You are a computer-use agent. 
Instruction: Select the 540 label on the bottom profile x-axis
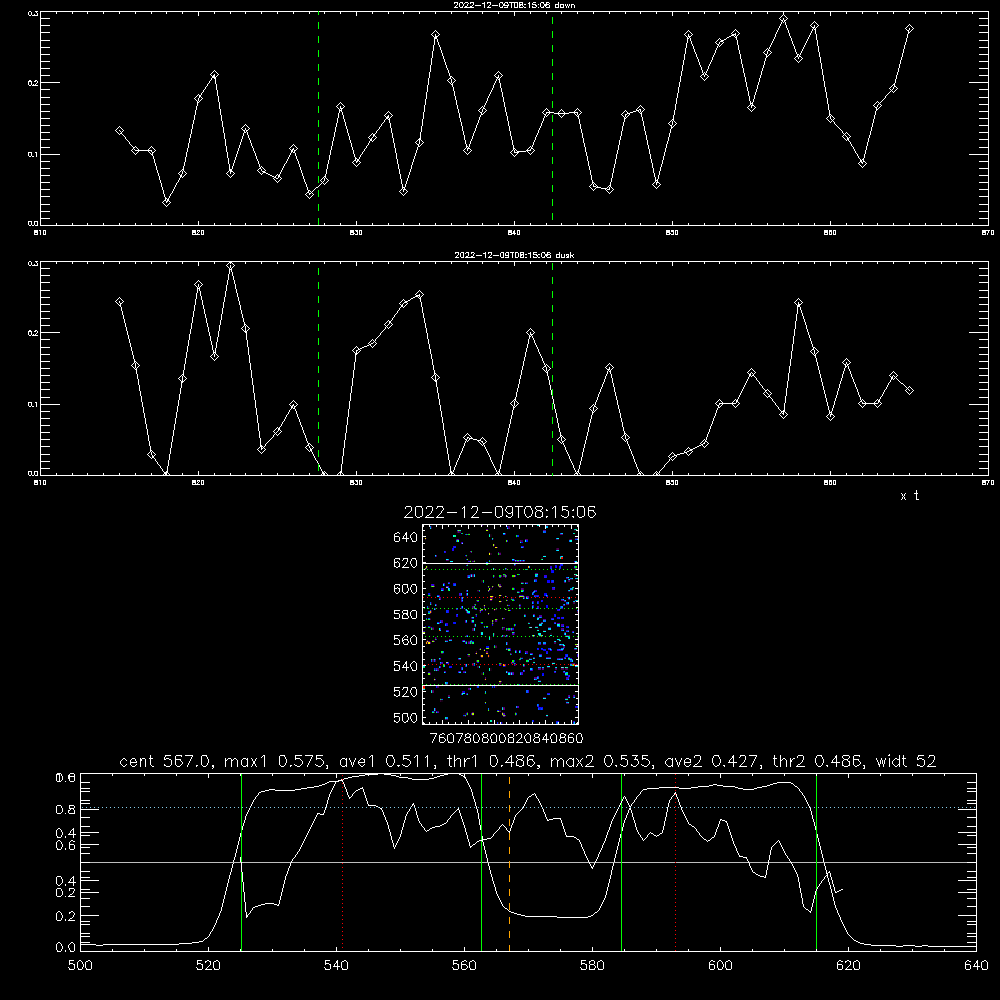click(336, 966)
